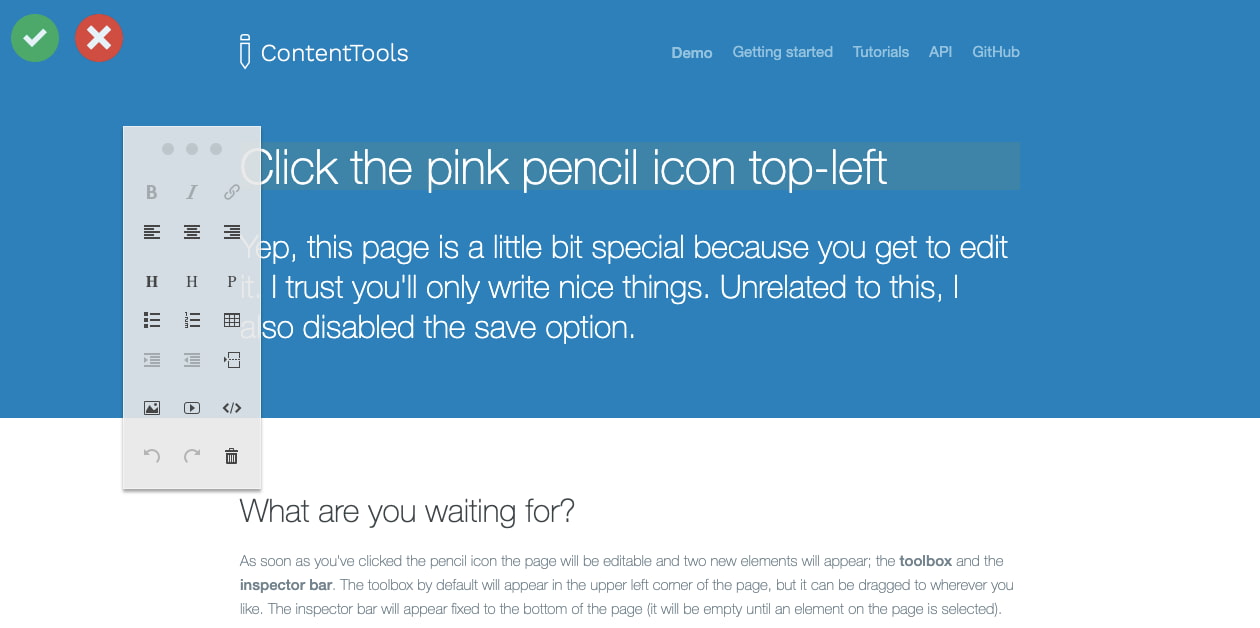Embed a video

tap(192, 408)
